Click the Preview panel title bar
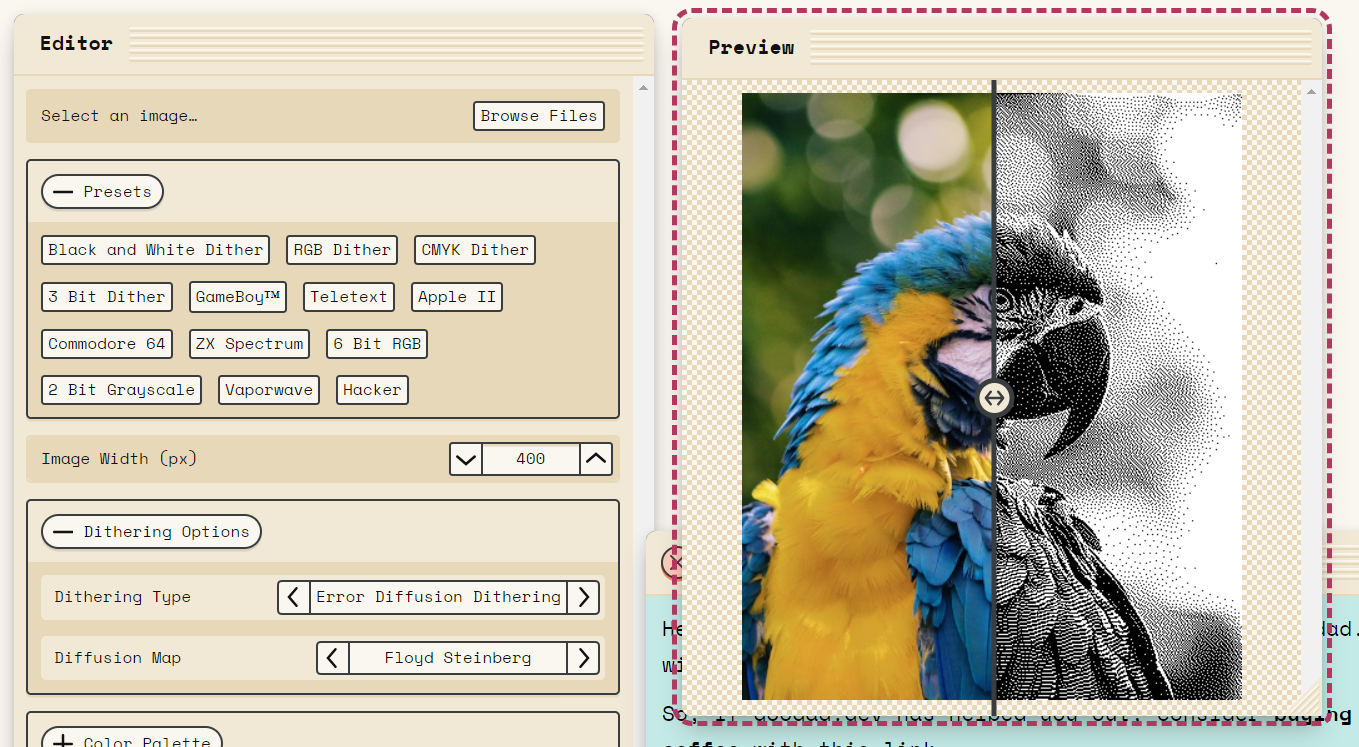 1002,47
